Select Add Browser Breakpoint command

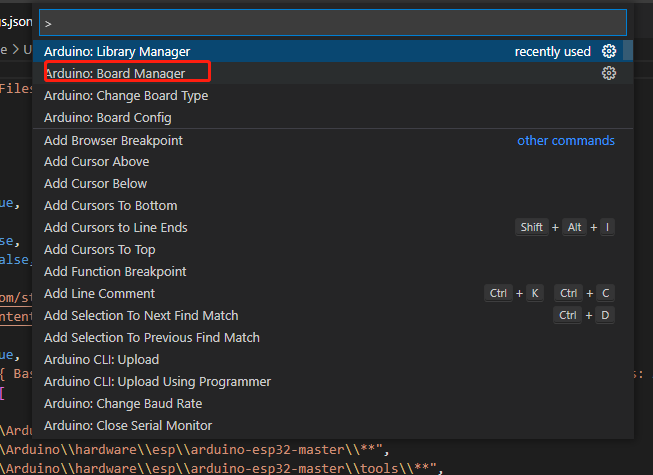(113, 140)
